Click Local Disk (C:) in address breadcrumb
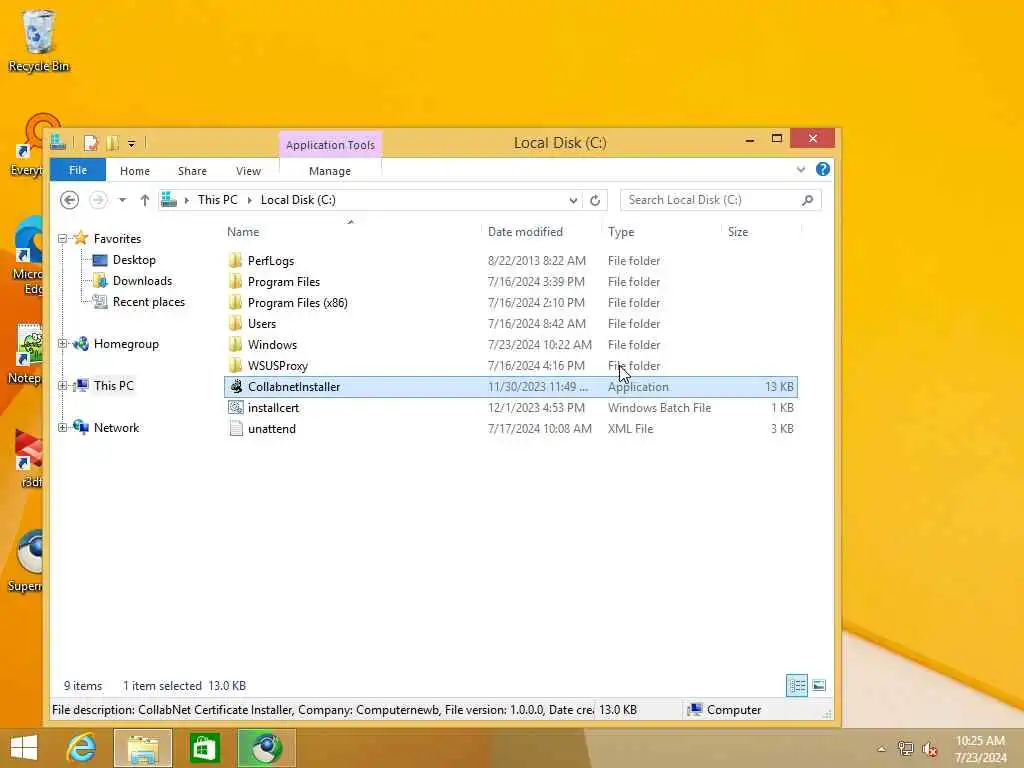The height and width of the screenshot is (768, 1024). point(298,200)
